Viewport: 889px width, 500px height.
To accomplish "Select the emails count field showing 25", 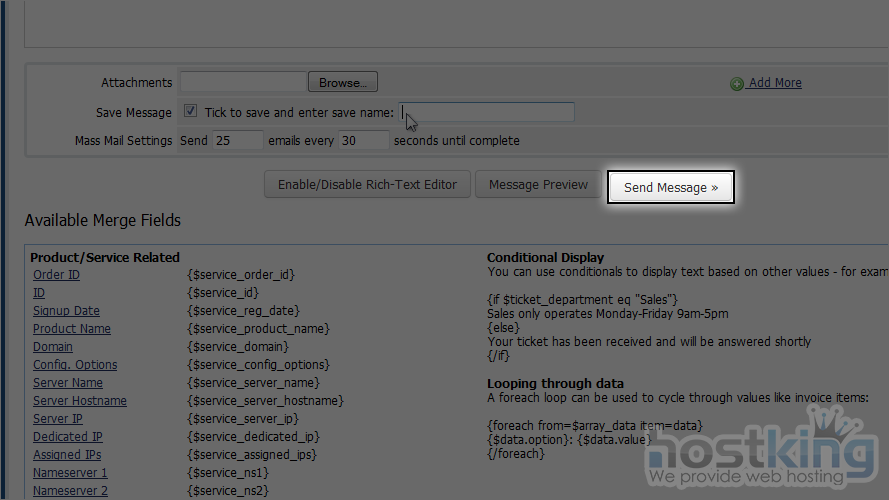I will click(237, 141).
